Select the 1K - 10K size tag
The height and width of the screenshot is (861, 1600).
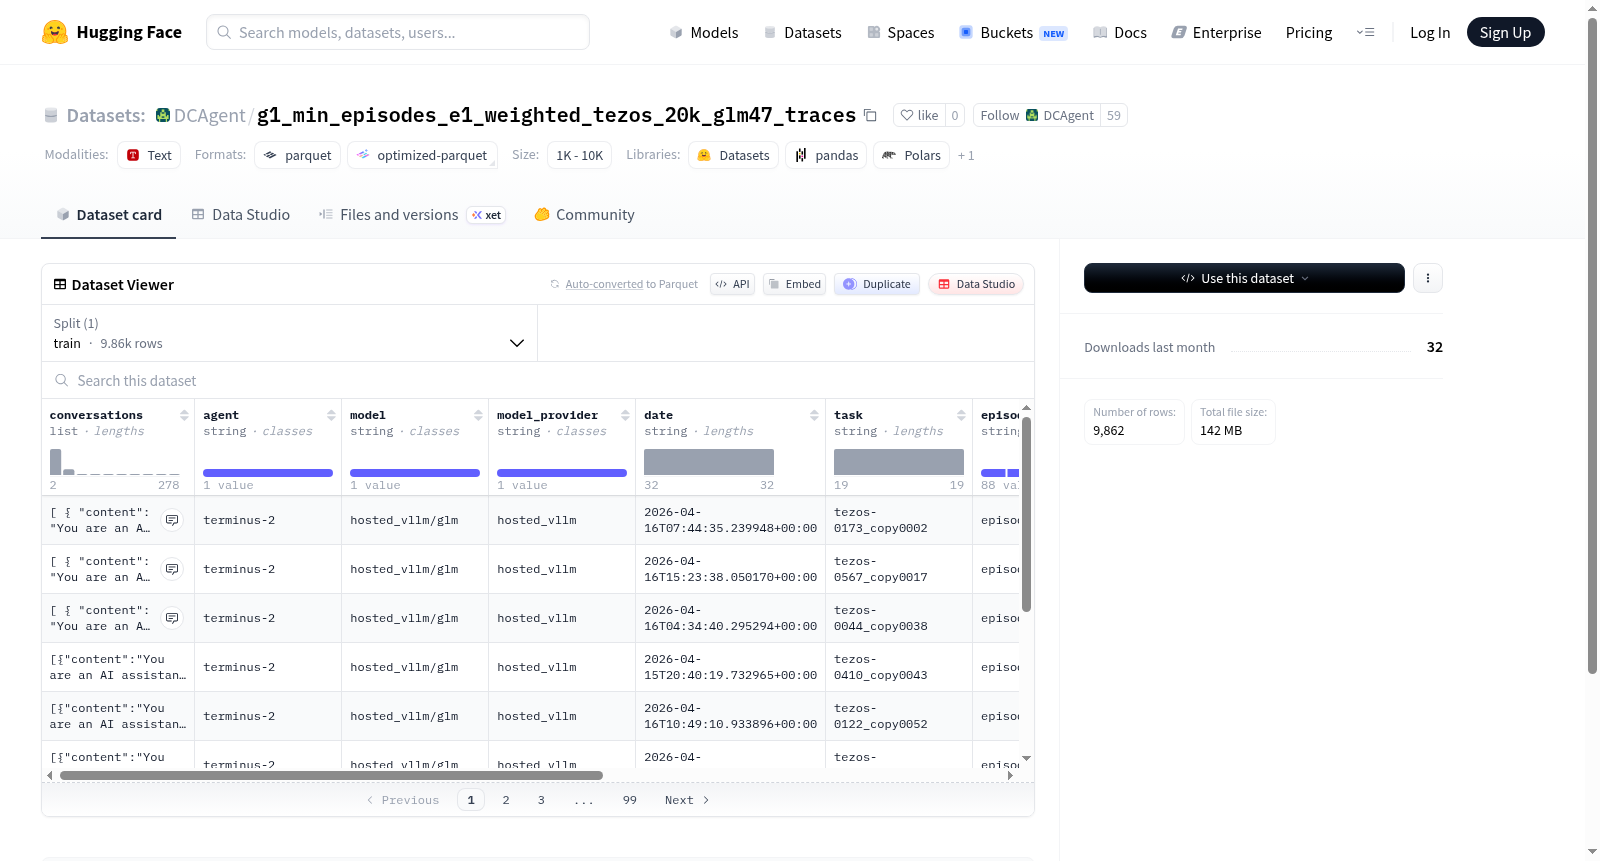[x=580, y=155]
